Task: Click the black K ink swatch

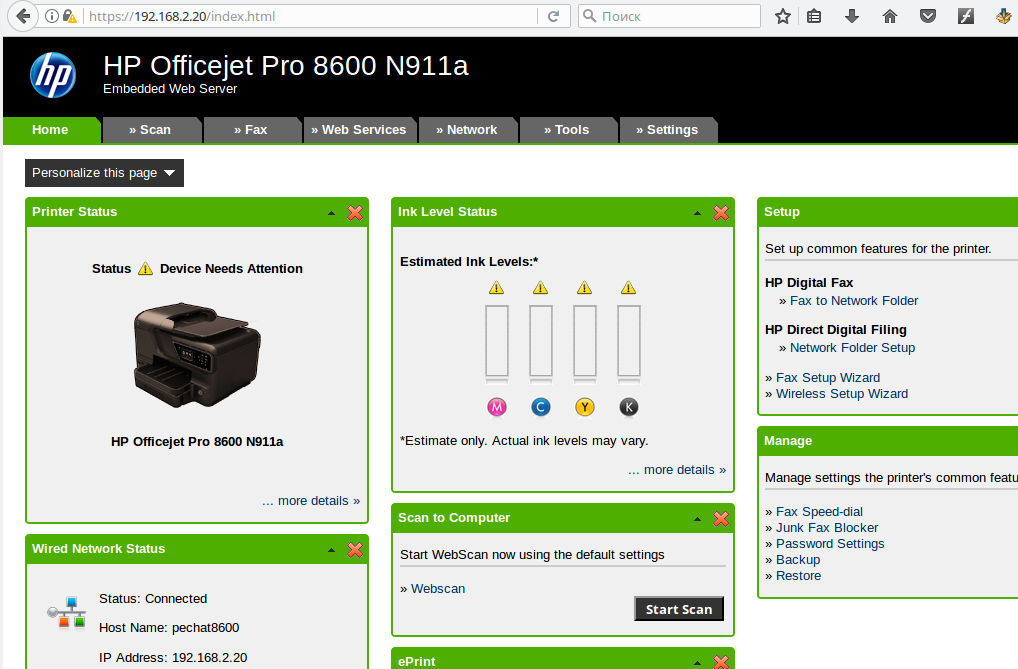Action: [628, 407]
